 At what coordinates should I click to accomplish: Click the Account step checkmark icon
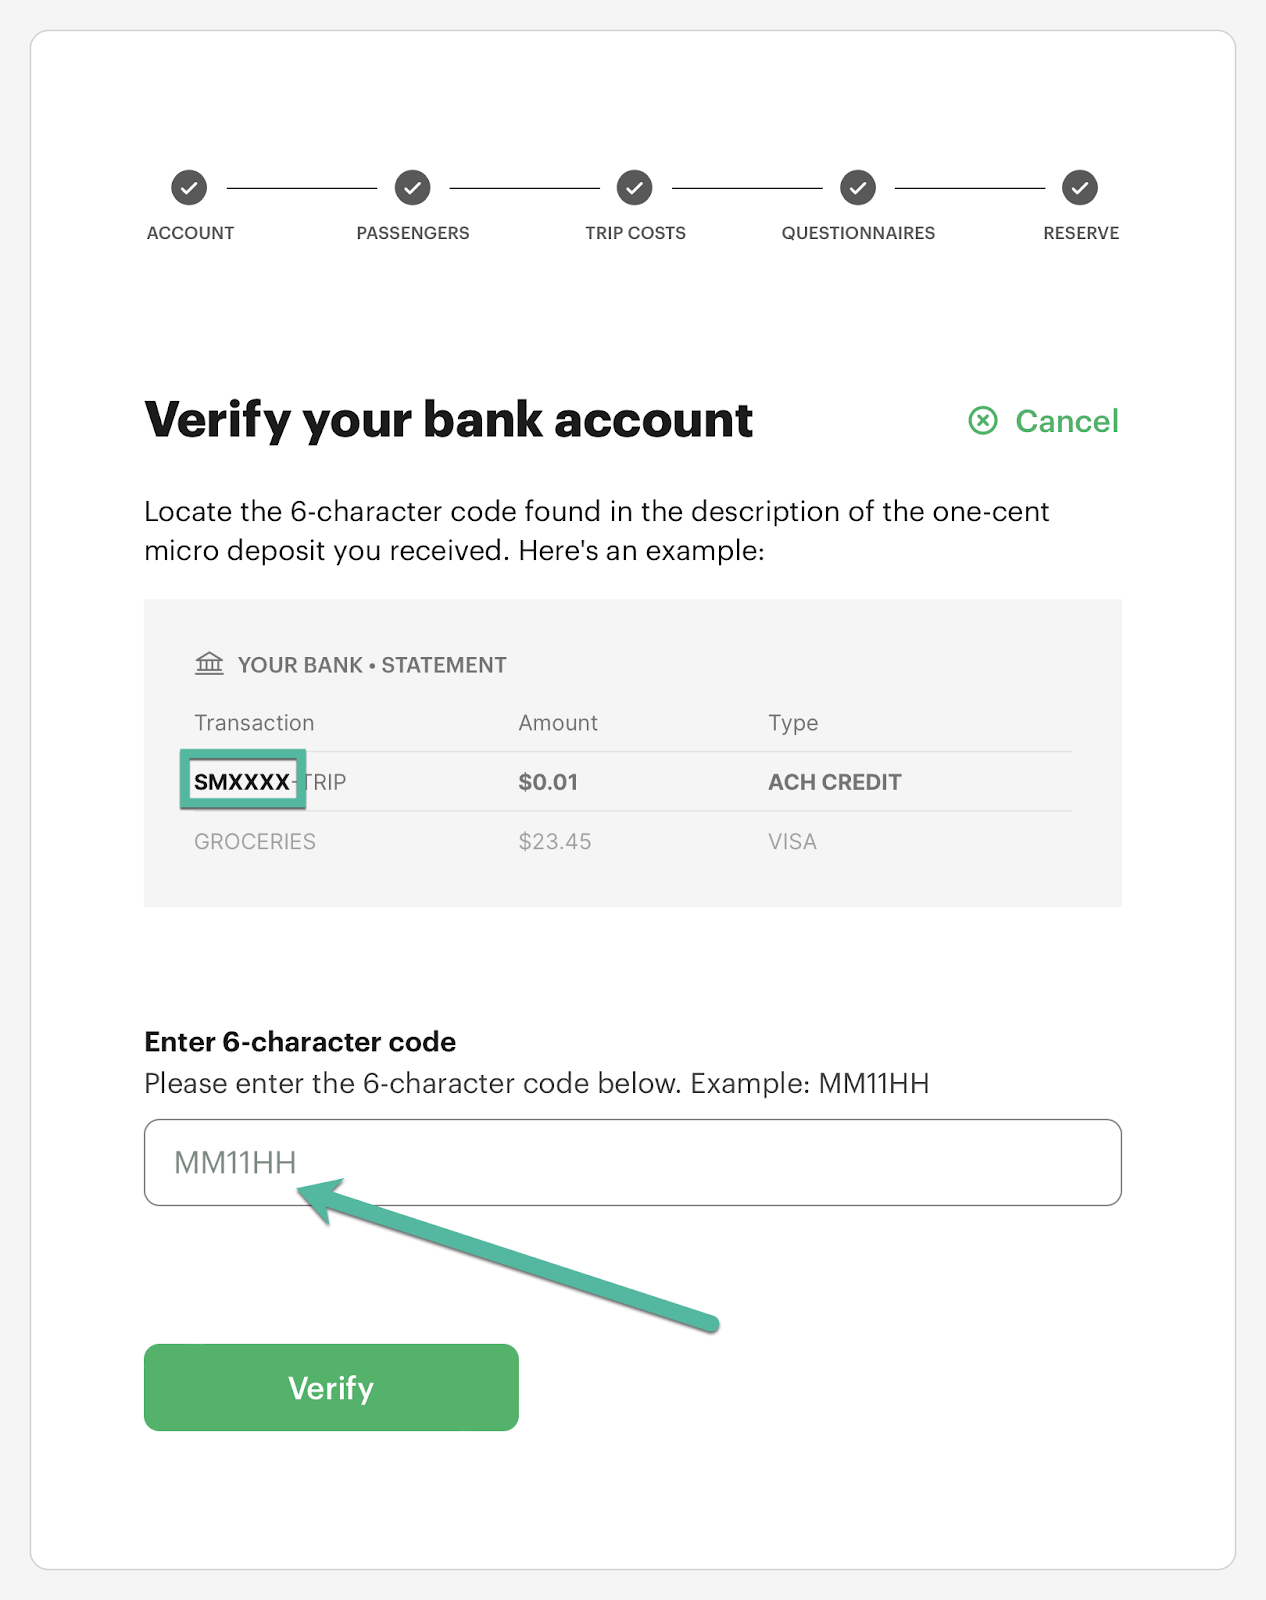(x=189, y=187)
